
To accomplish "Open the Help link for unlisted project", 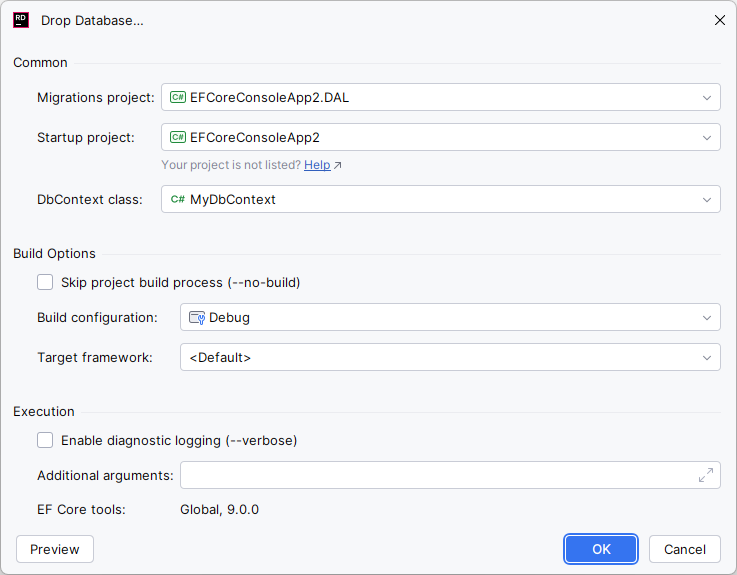I will point(317,165).
